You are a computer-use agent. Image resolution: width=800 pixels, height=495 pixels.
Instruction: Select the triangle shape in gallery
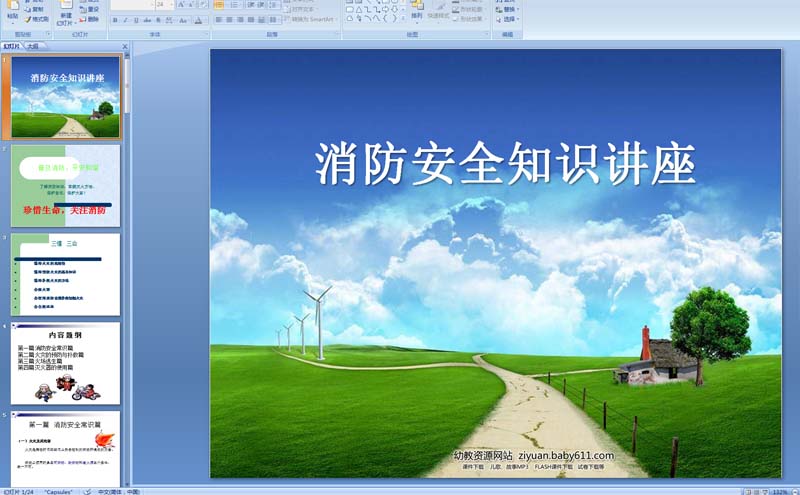(x=359, y=10)
